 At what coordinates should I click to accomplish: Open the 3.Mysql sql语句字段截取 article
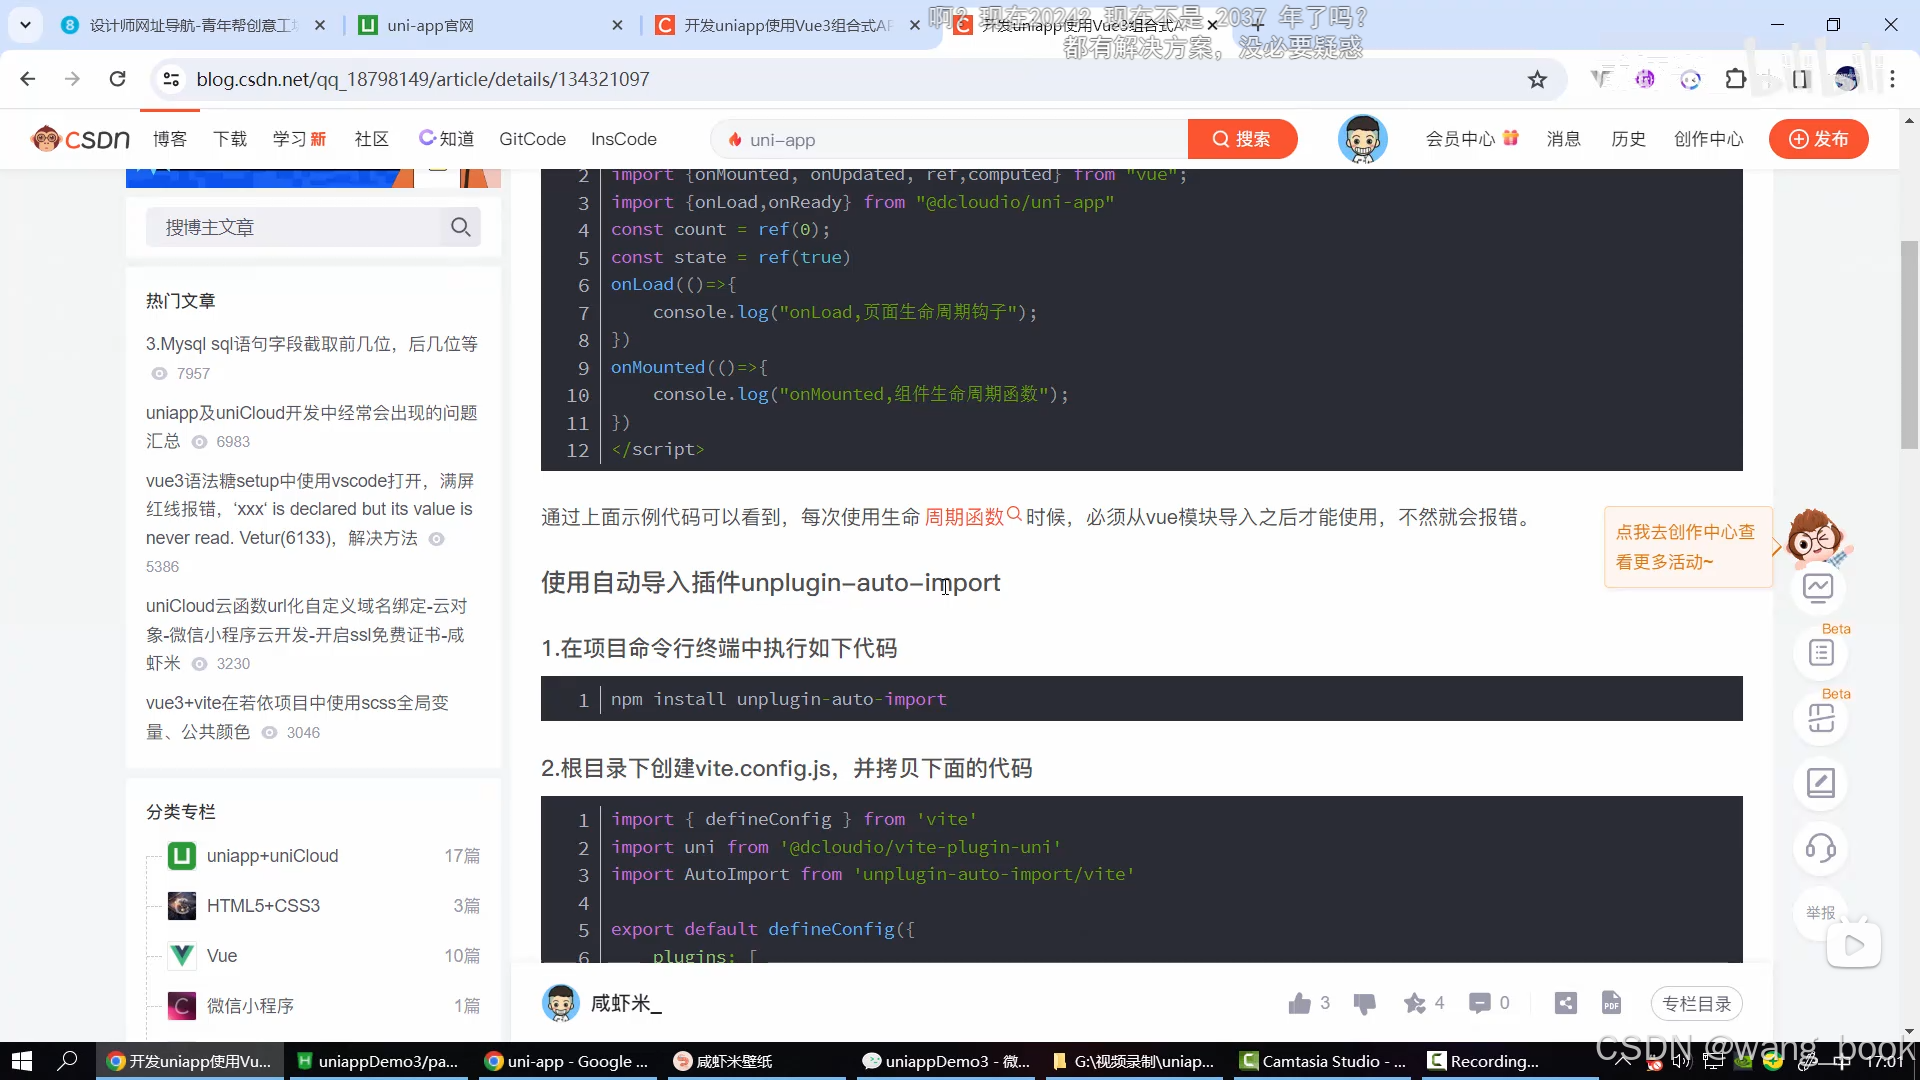[x=311, y=344]
